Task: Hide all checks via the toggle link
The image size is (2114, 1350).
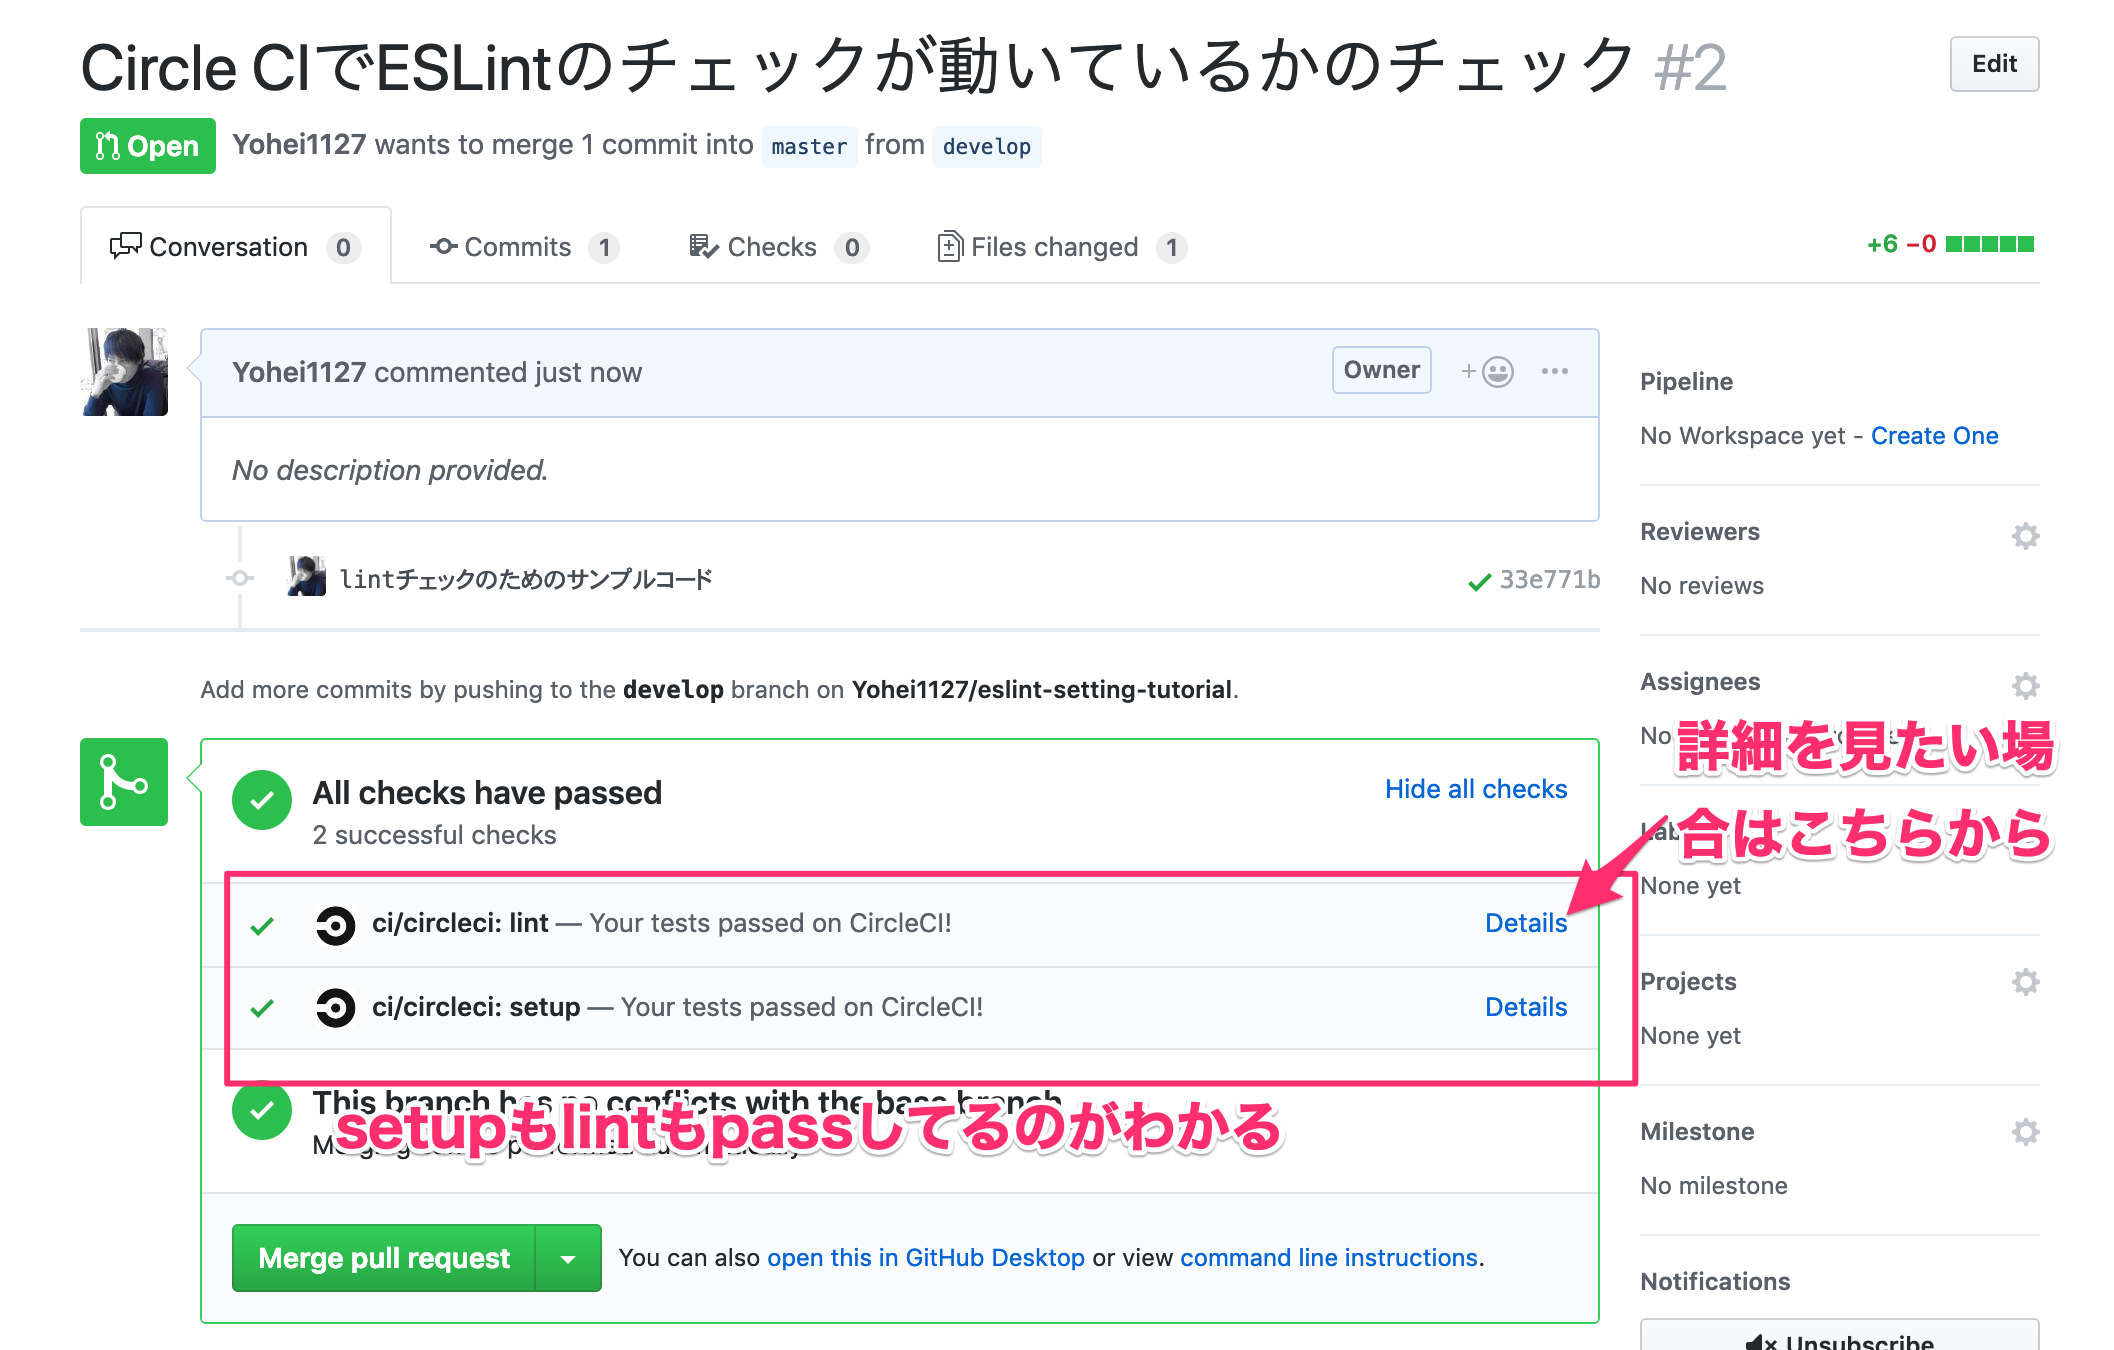Action: (x=1475, y=790)
